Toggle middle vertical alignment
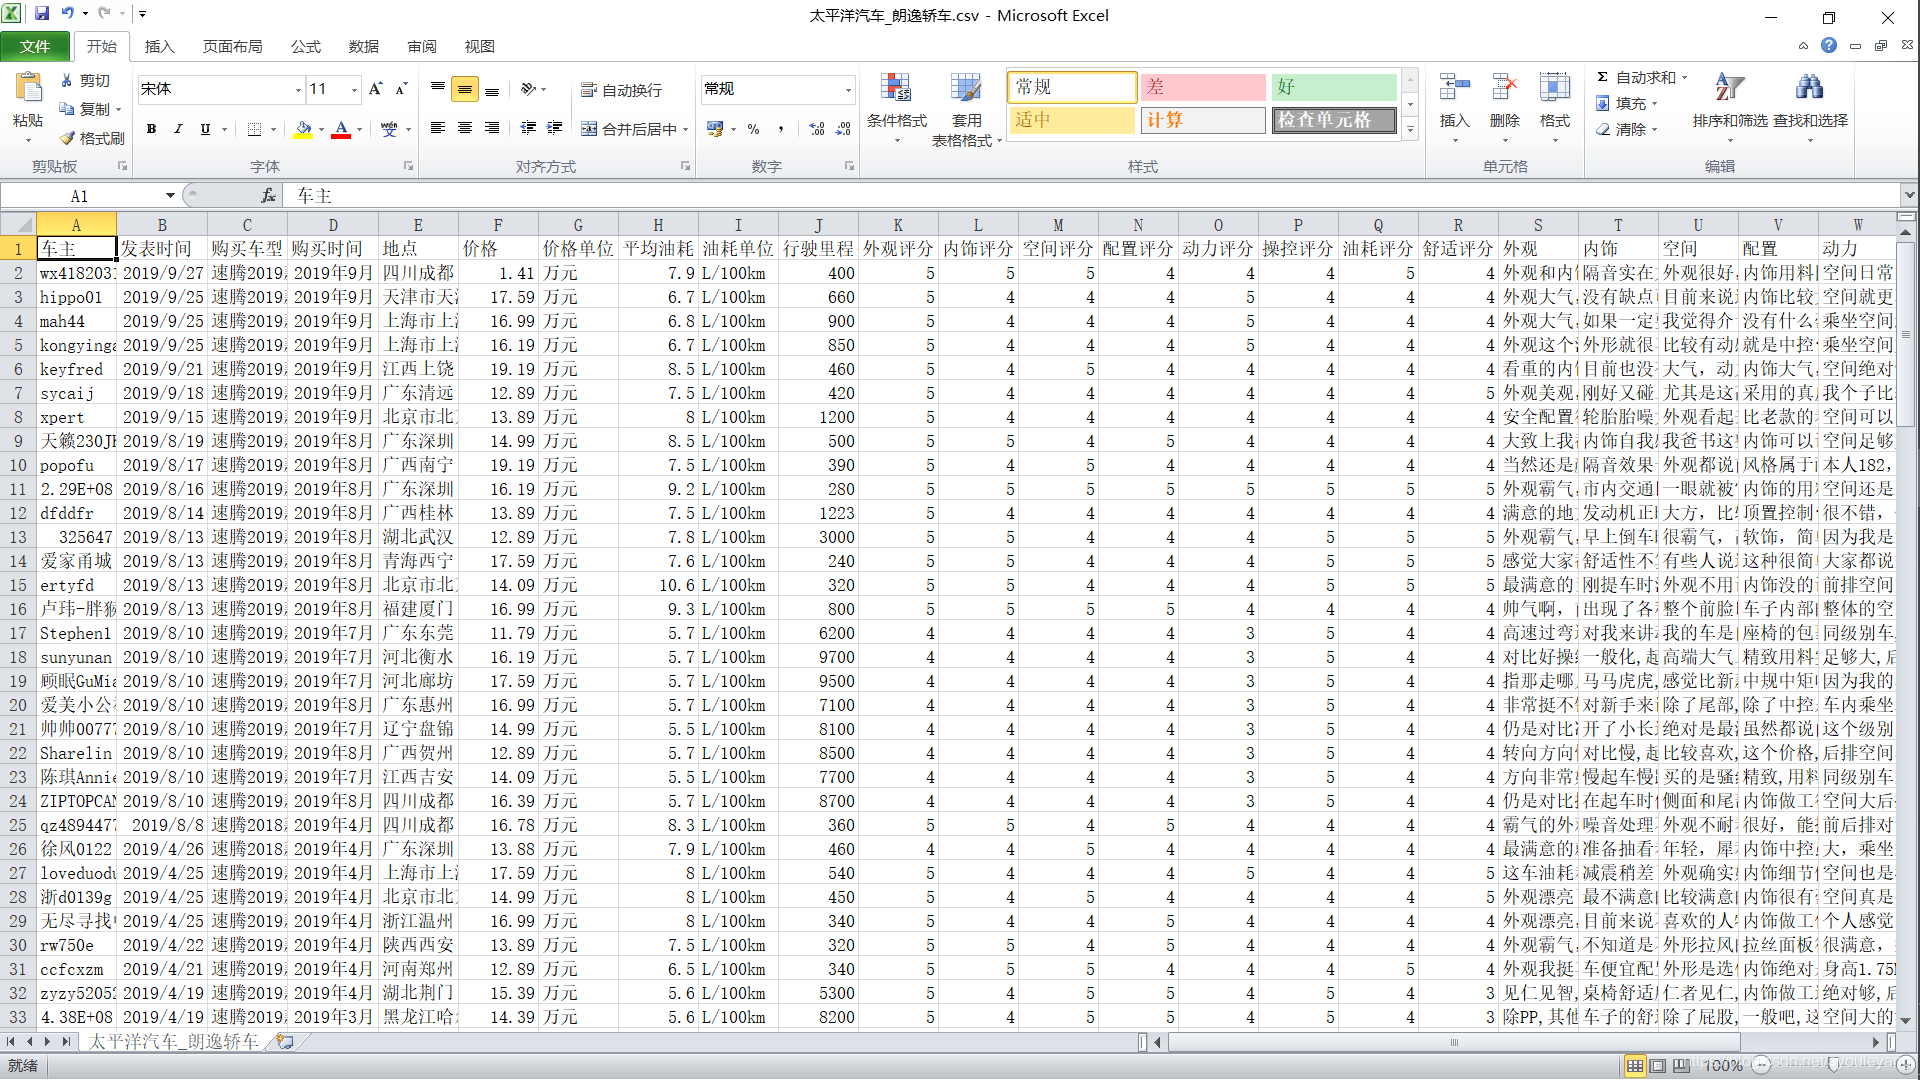Image resolution: width=1920 pixels, height=1080 pixels. (x=465, y=89)
